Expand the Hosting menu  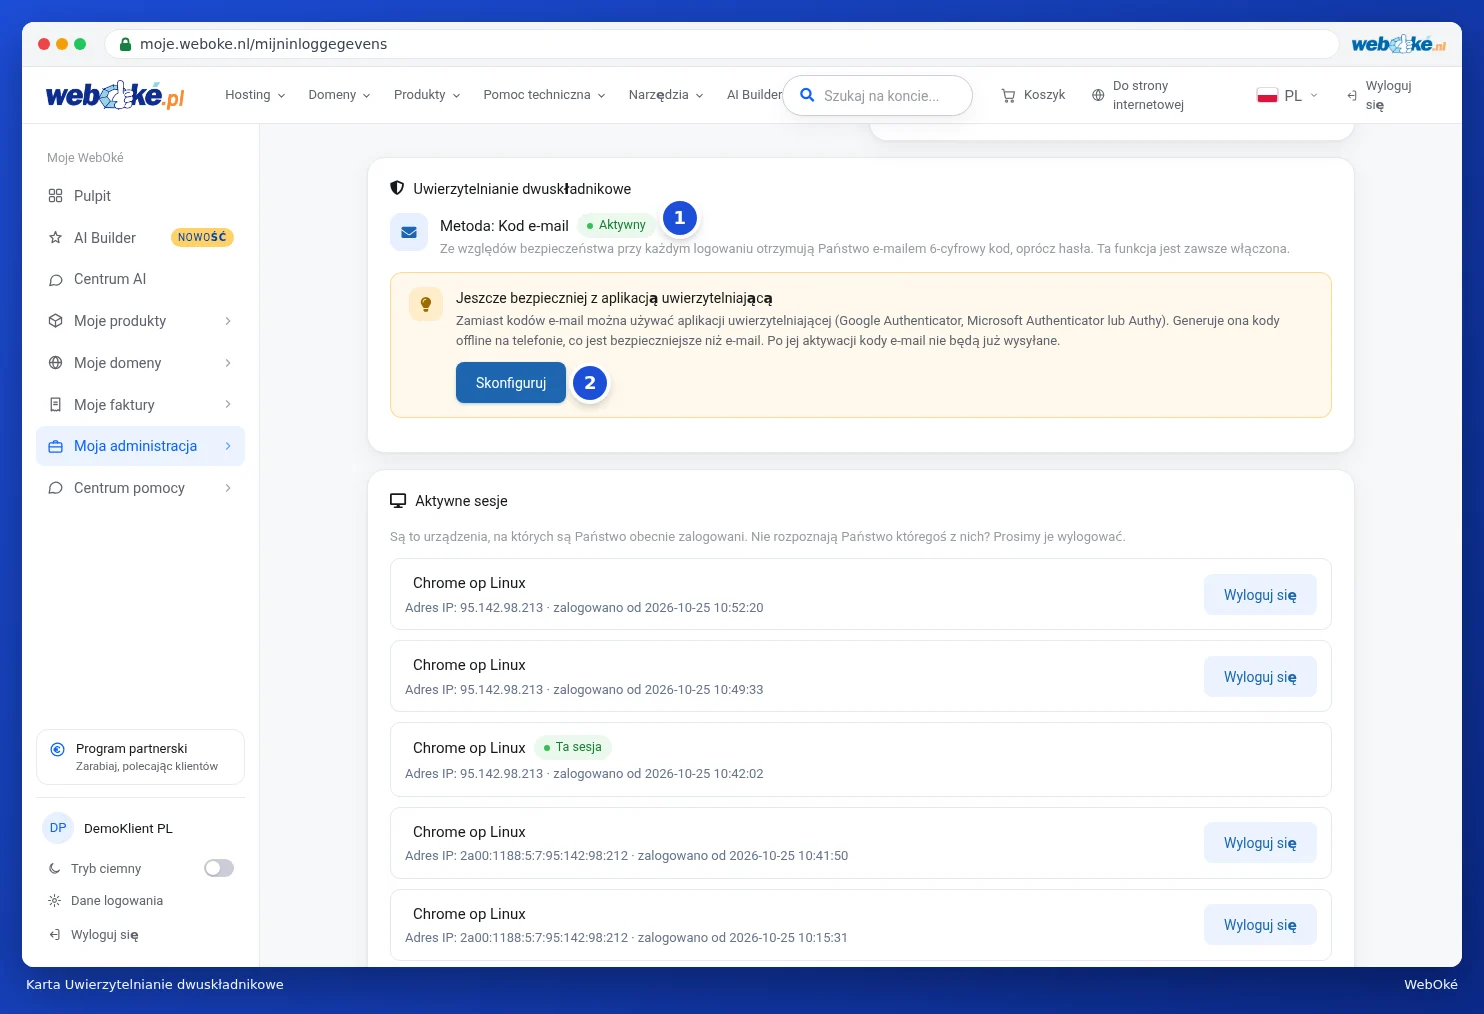coord(255,95)
